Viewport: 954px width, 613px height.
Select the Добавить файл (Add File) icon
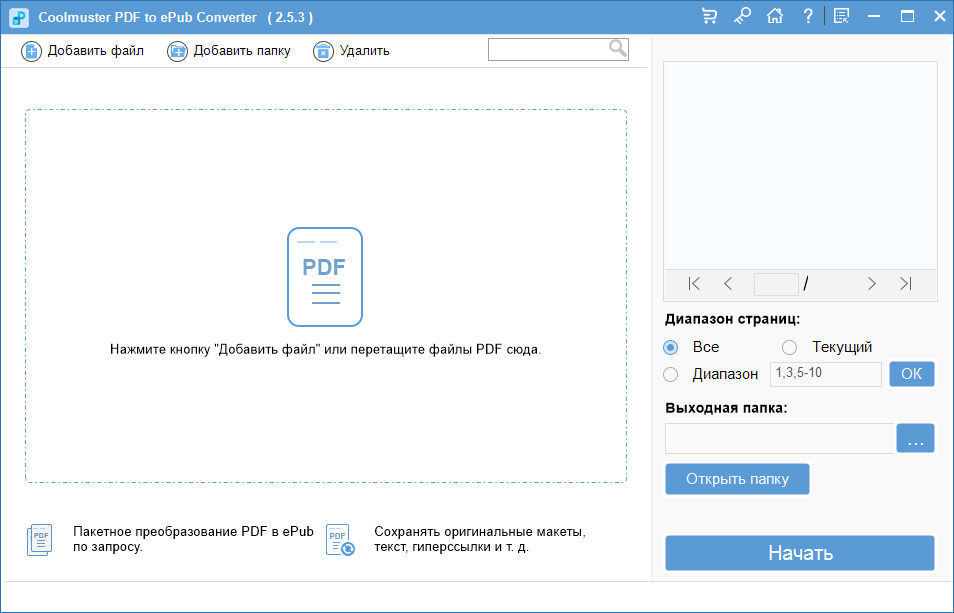point(31,51)
